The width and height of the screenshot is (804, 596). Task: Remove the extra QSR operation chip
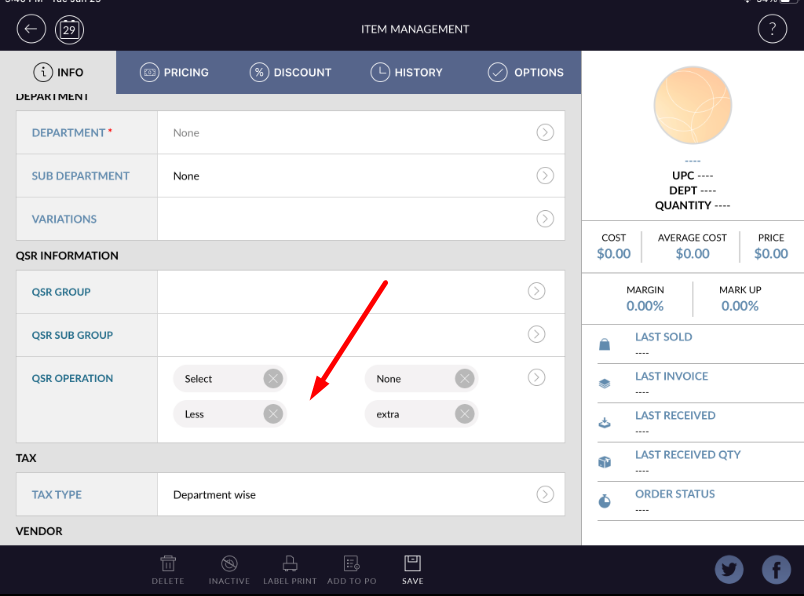(x=464, y=414)
